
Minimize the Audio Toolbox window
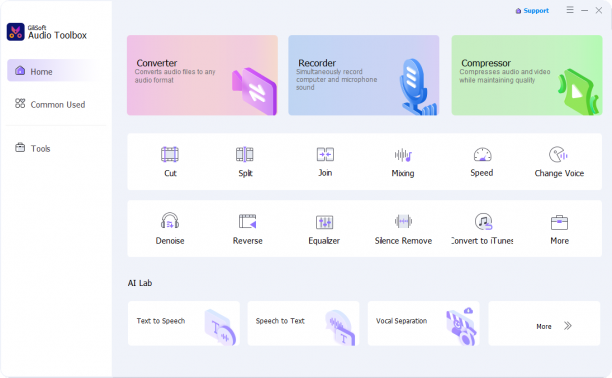coord(584,11)
